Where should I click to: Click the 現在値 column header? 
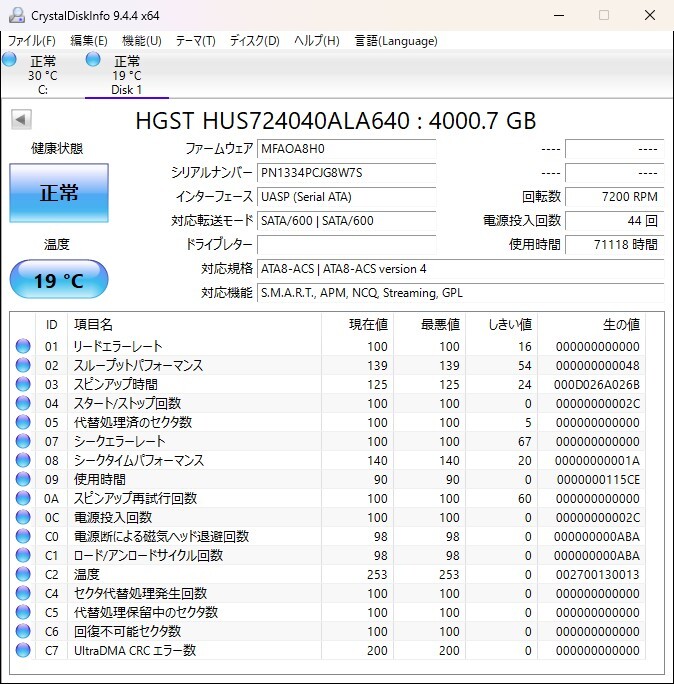[x=357, y=325]
